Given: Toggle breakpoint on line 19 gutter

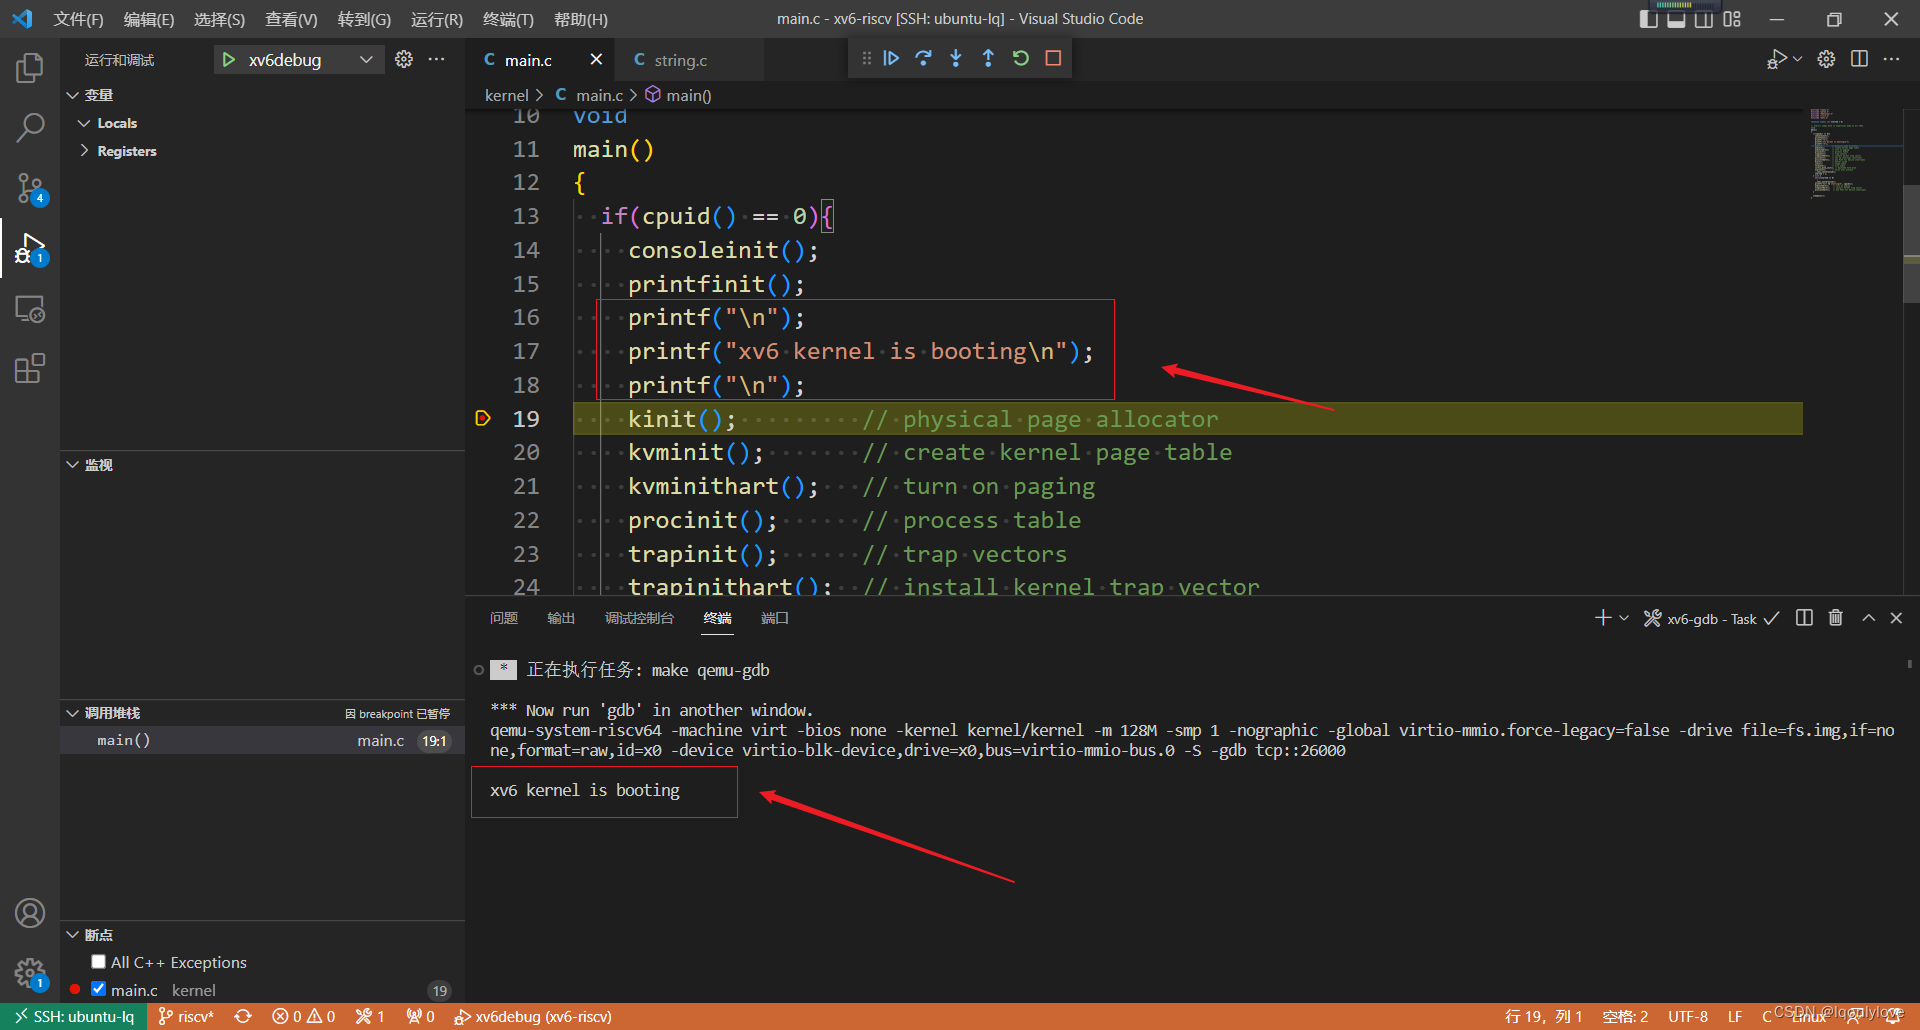Looking at the screenshot, I should pyautogui.click(x=483, y=418).
